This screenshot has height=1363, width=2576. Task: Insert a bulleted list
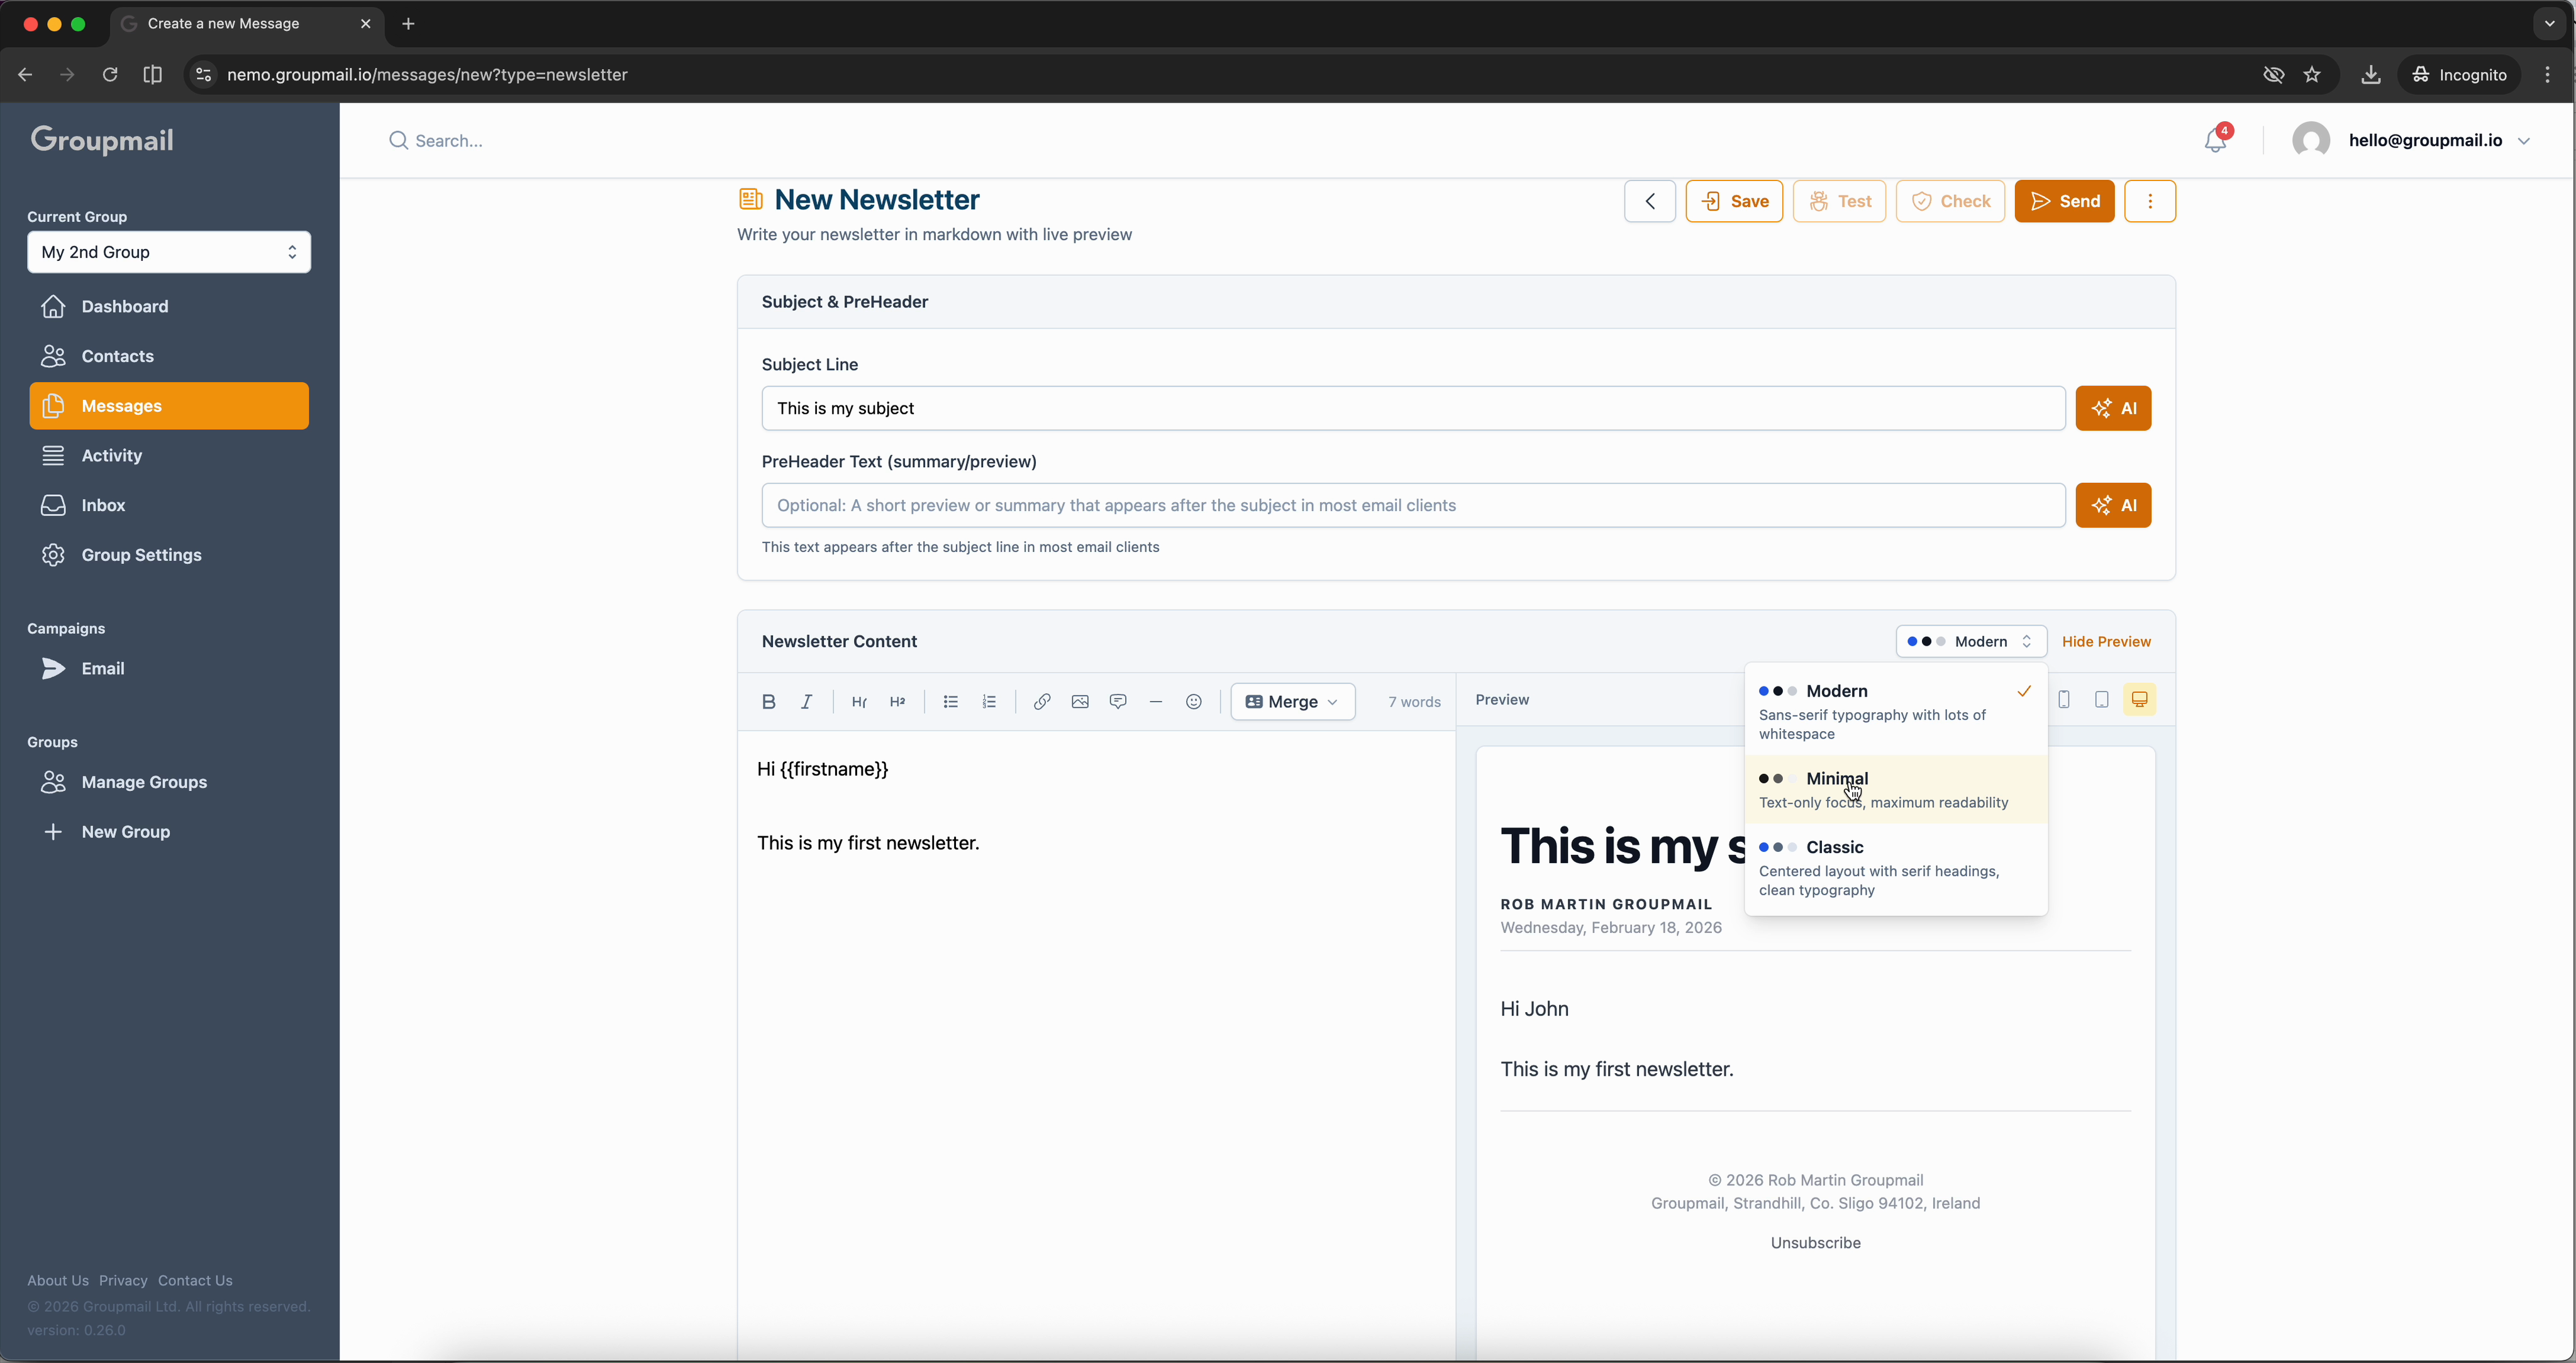pyautogui.click(x=950, y=702)
